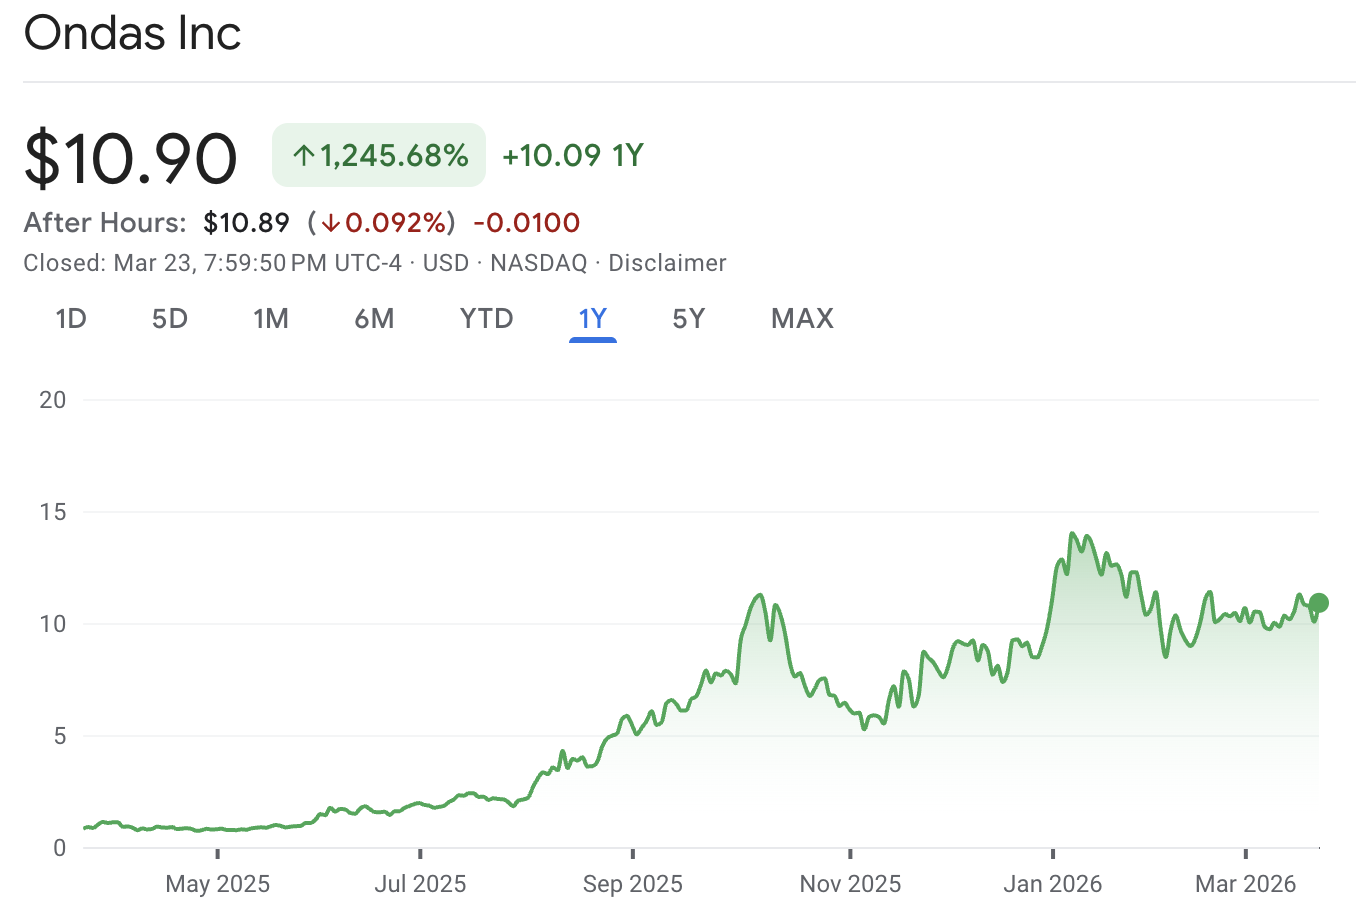Screen dimensions: 1356x920
Task: Open the Disclaimer link
Action: (667, 263)
